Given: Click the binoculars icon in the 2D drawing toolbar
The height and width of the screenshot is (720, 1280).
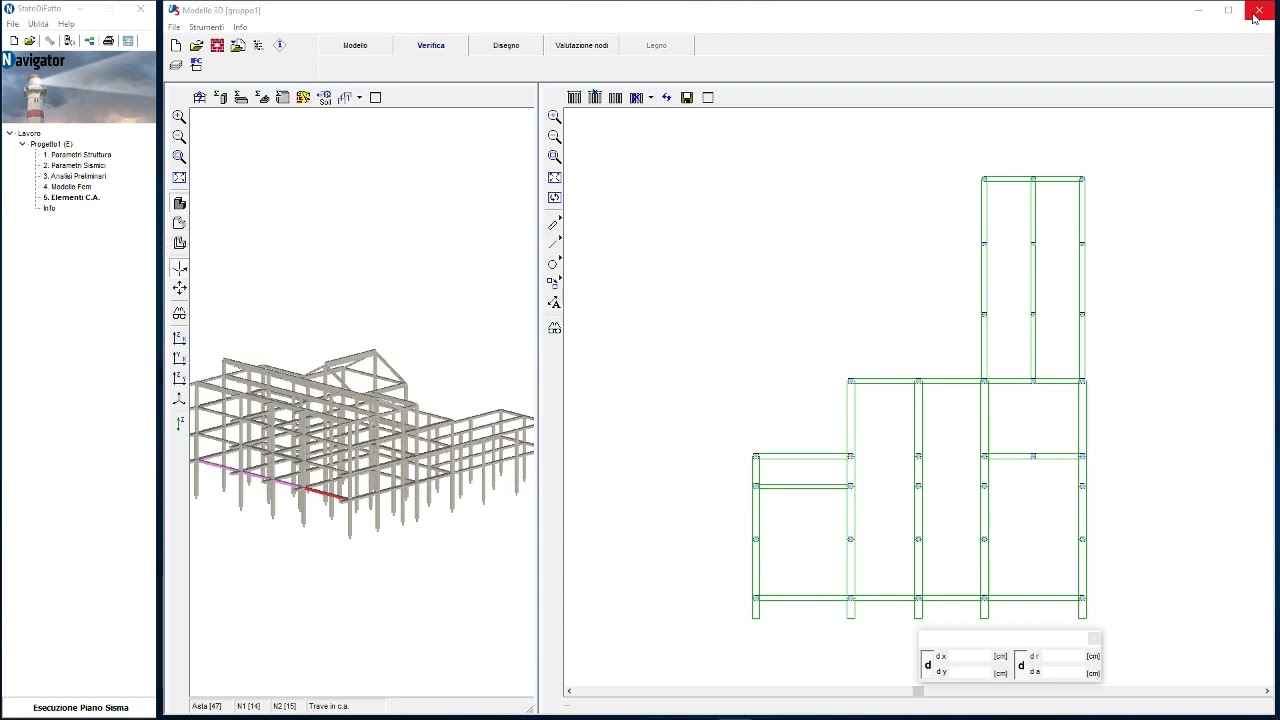Looking at the screenshot, I should coord(555,328).
